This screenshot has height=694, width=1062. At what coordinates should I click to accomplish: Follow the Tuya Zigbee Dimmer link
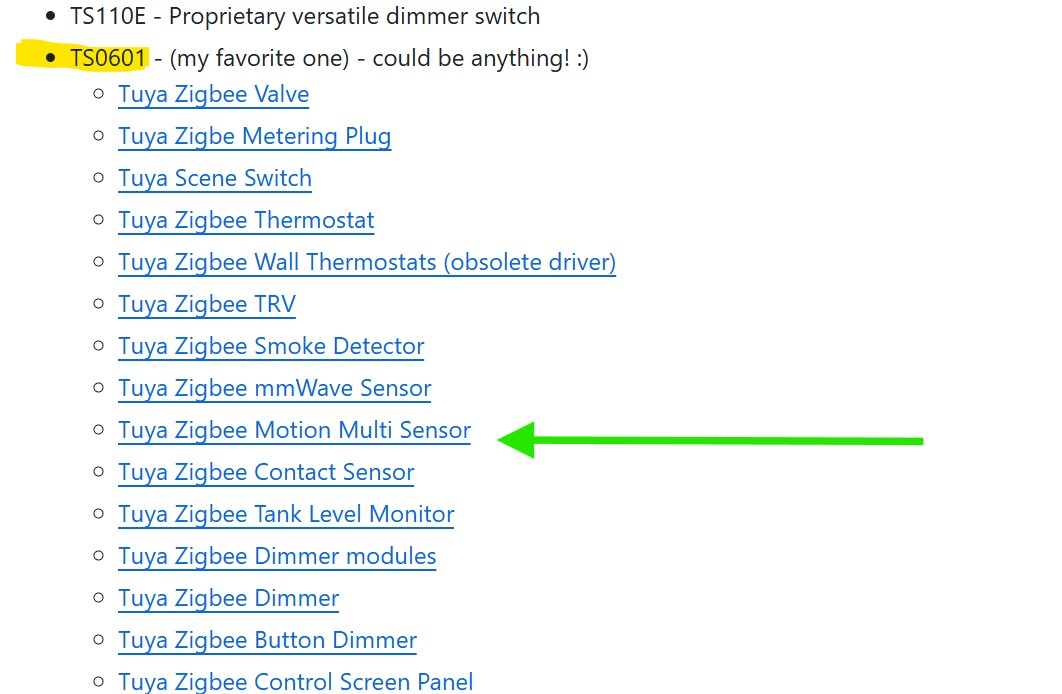(x=228, y=598)
